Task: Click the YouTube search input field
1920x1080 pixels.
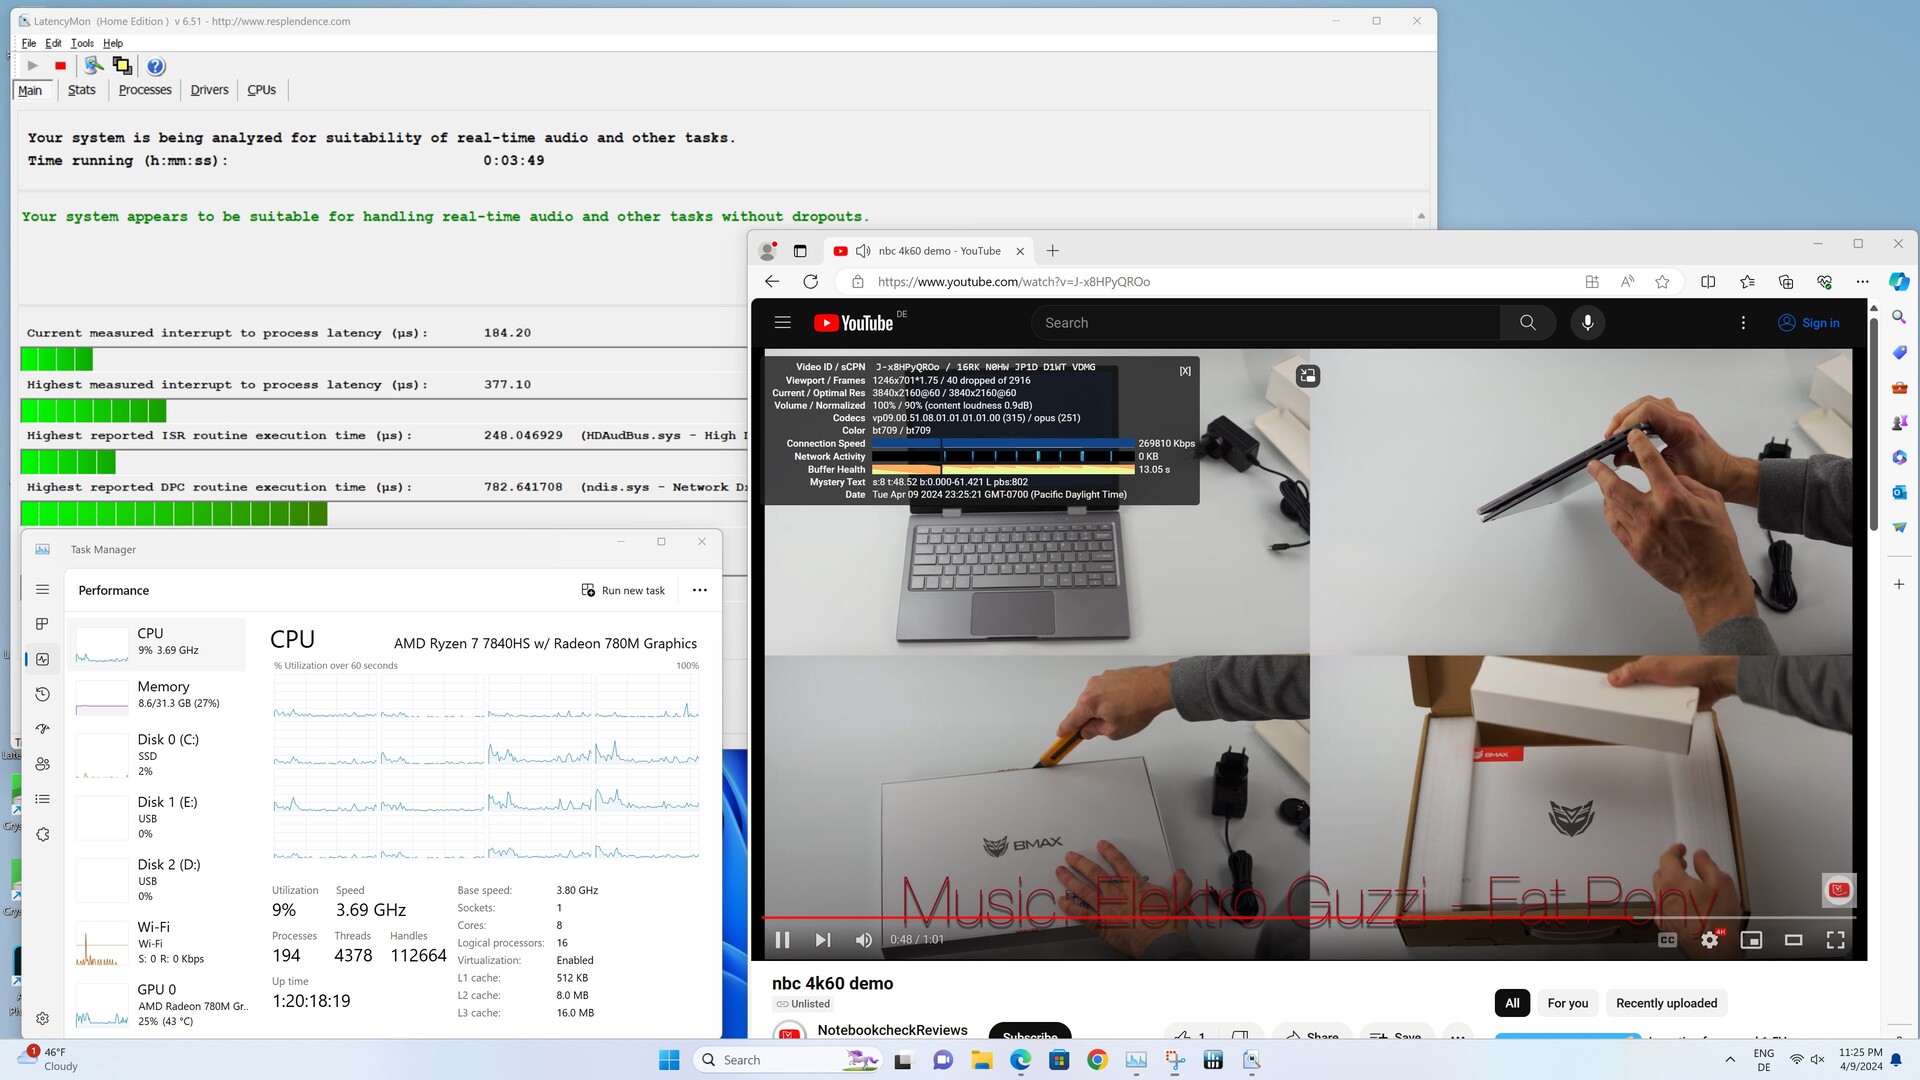Action: pyautogui.click(x=1265, y=323)
